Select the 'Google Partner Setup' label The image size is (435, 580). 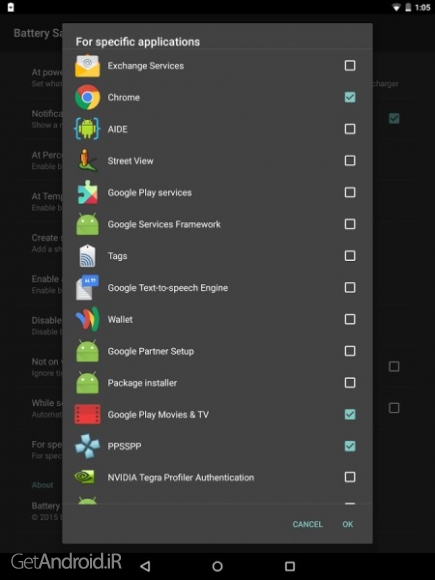point(151,351)
